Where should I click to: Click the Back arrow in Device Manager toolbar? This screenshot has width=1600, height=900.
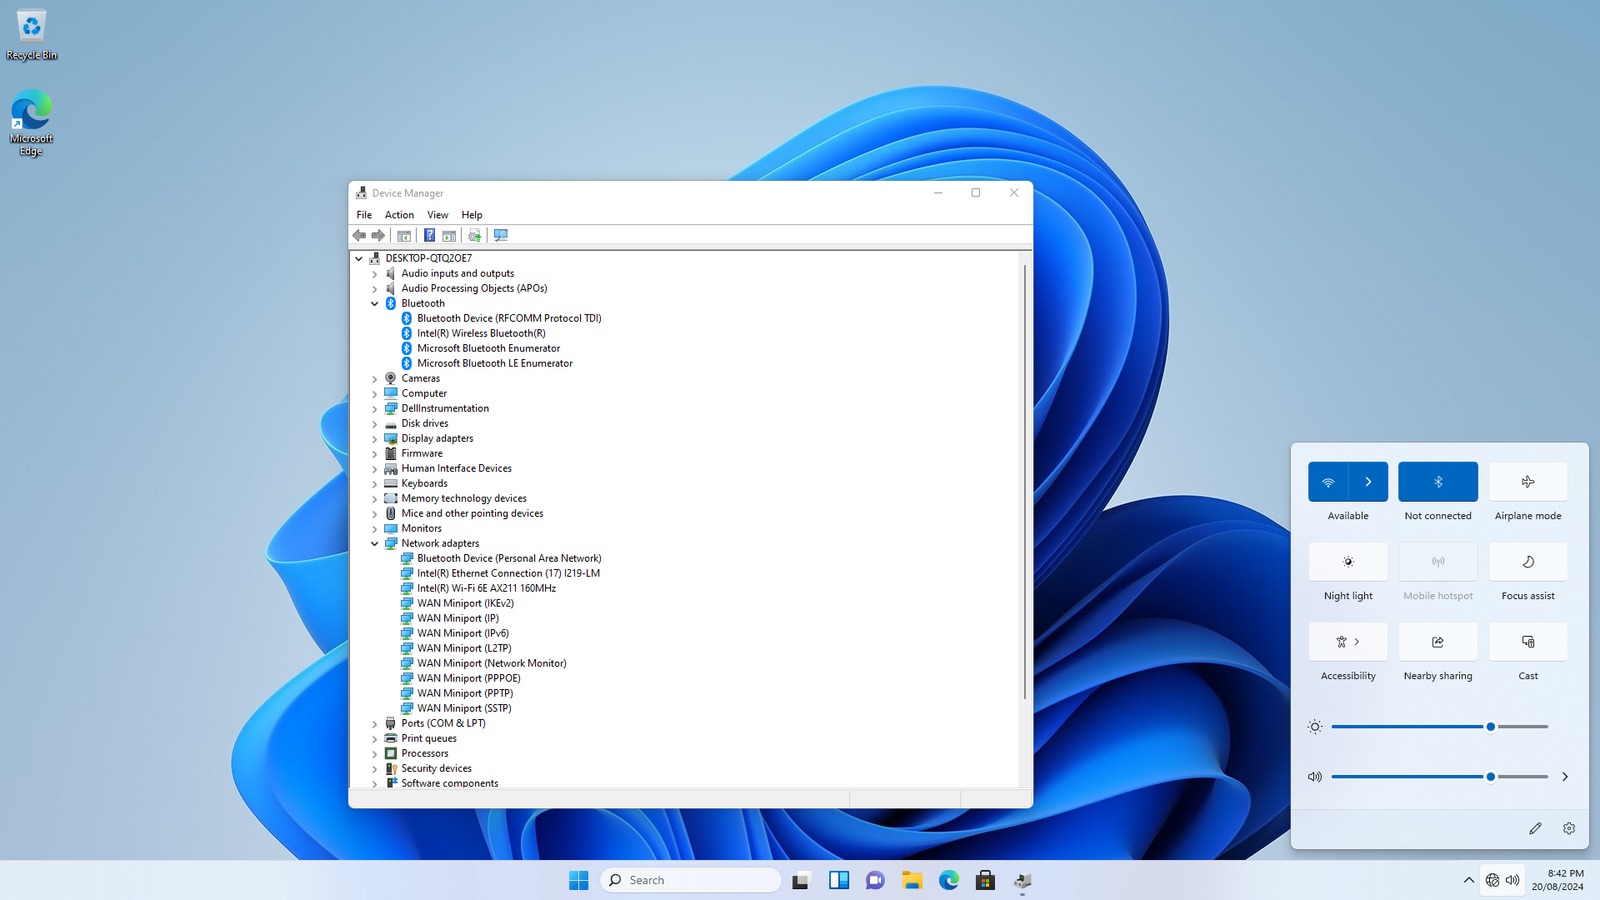click(x=359, y=235)
